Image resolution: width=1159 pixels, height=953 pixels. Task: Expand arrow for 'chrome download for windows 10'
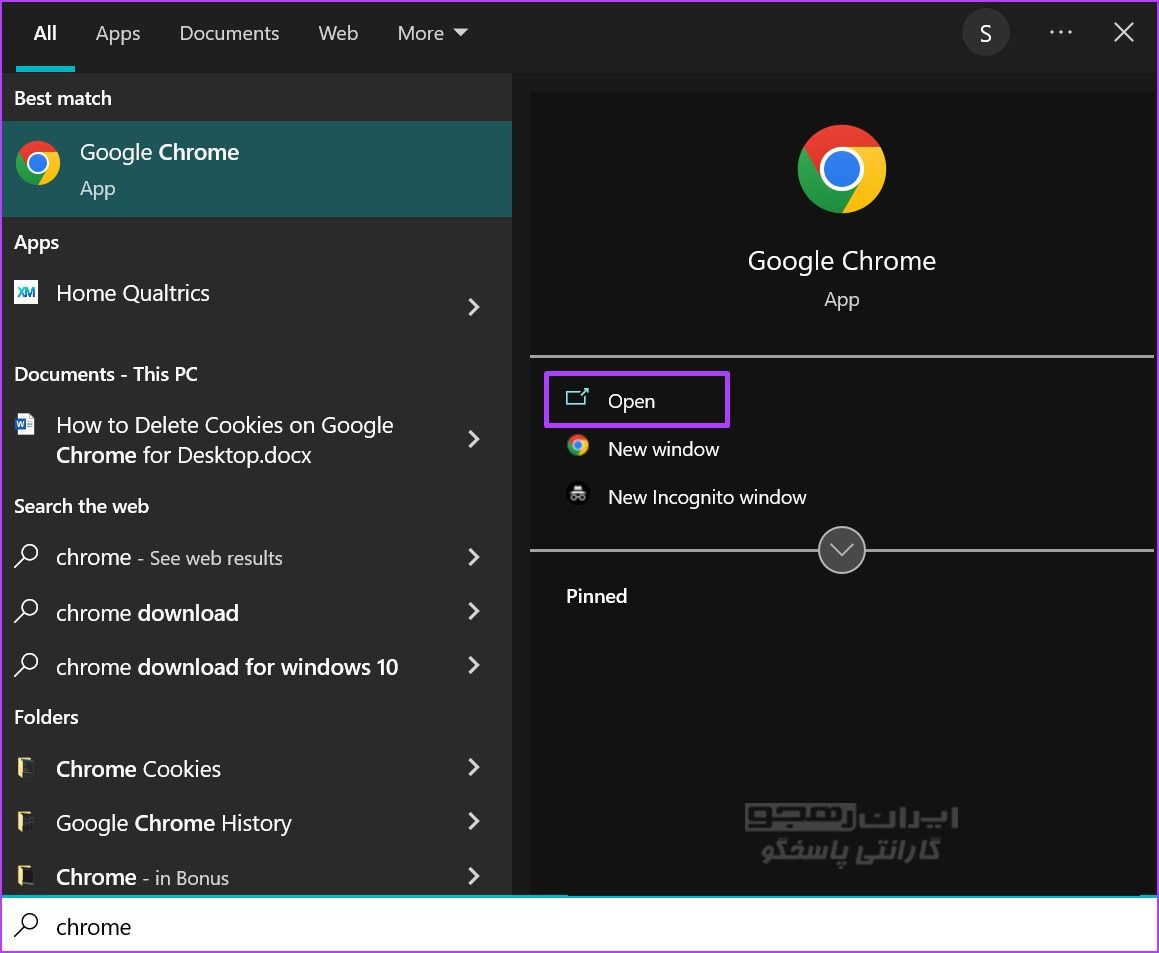tap(474, 665)
